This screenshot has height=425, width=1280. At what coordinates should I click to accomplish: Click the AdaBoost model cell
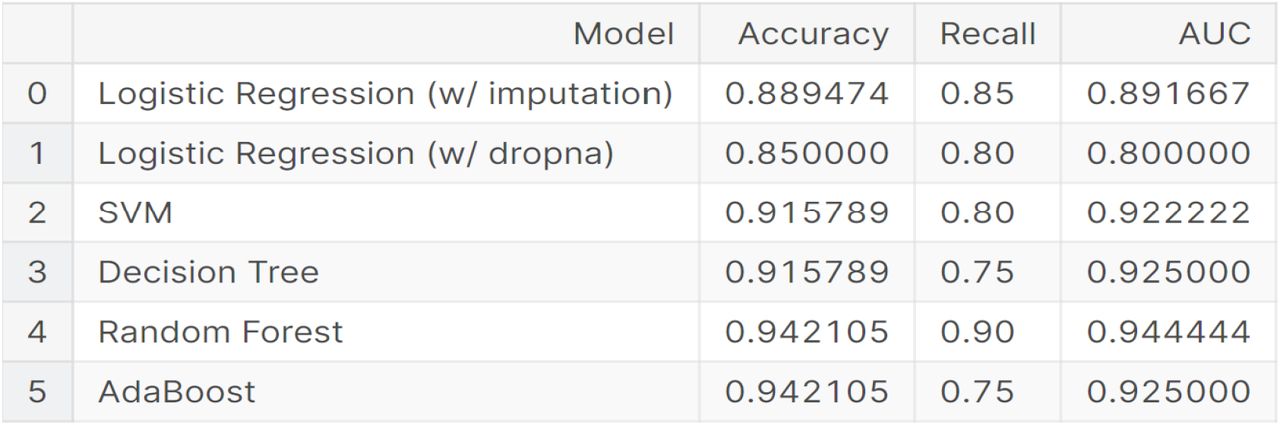pos(176,391)
